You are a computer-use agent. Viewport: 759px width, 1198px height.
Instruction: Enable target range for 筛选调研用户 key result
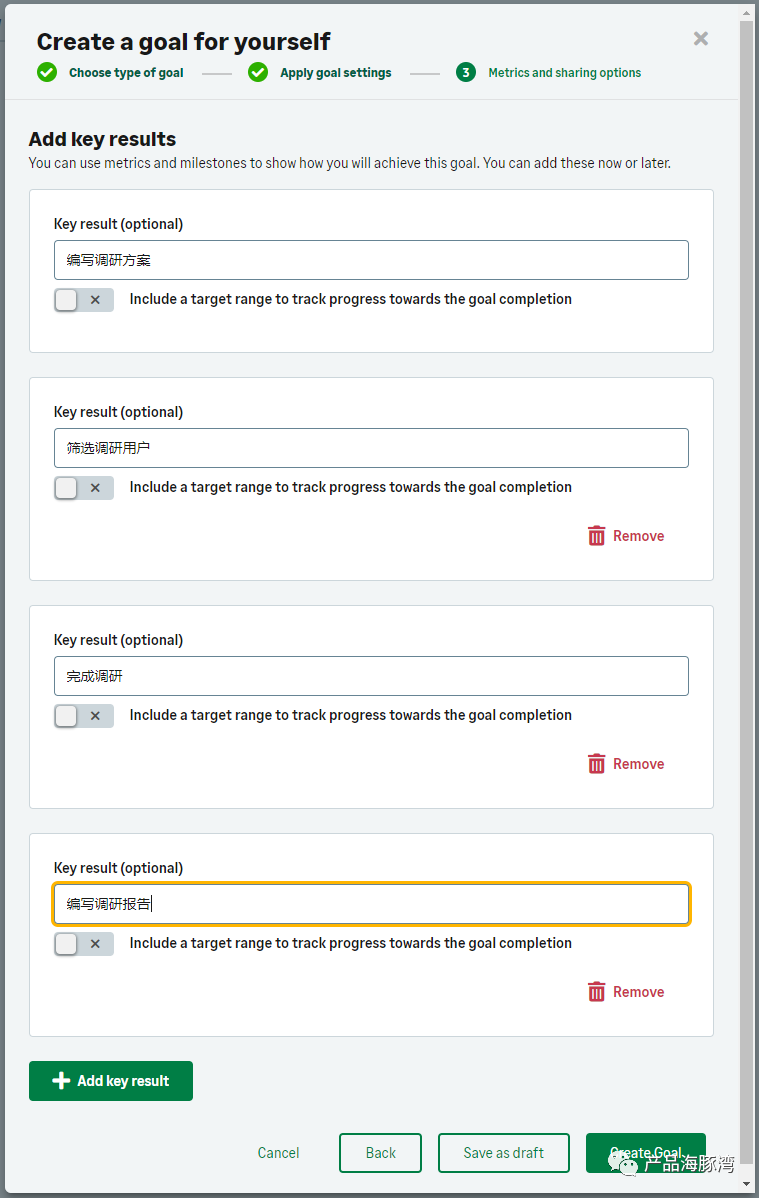click(x=84, y=487)
